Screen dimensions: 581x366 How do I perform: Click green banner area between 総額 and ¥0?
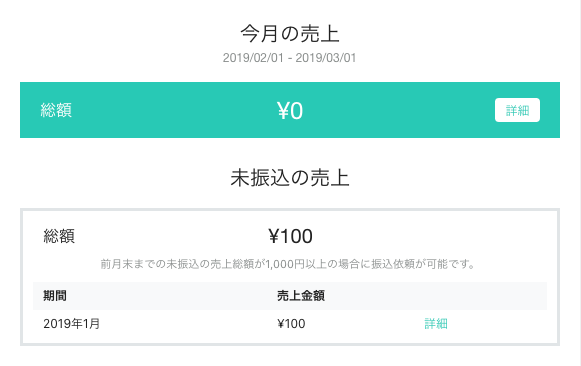(174, 110)
